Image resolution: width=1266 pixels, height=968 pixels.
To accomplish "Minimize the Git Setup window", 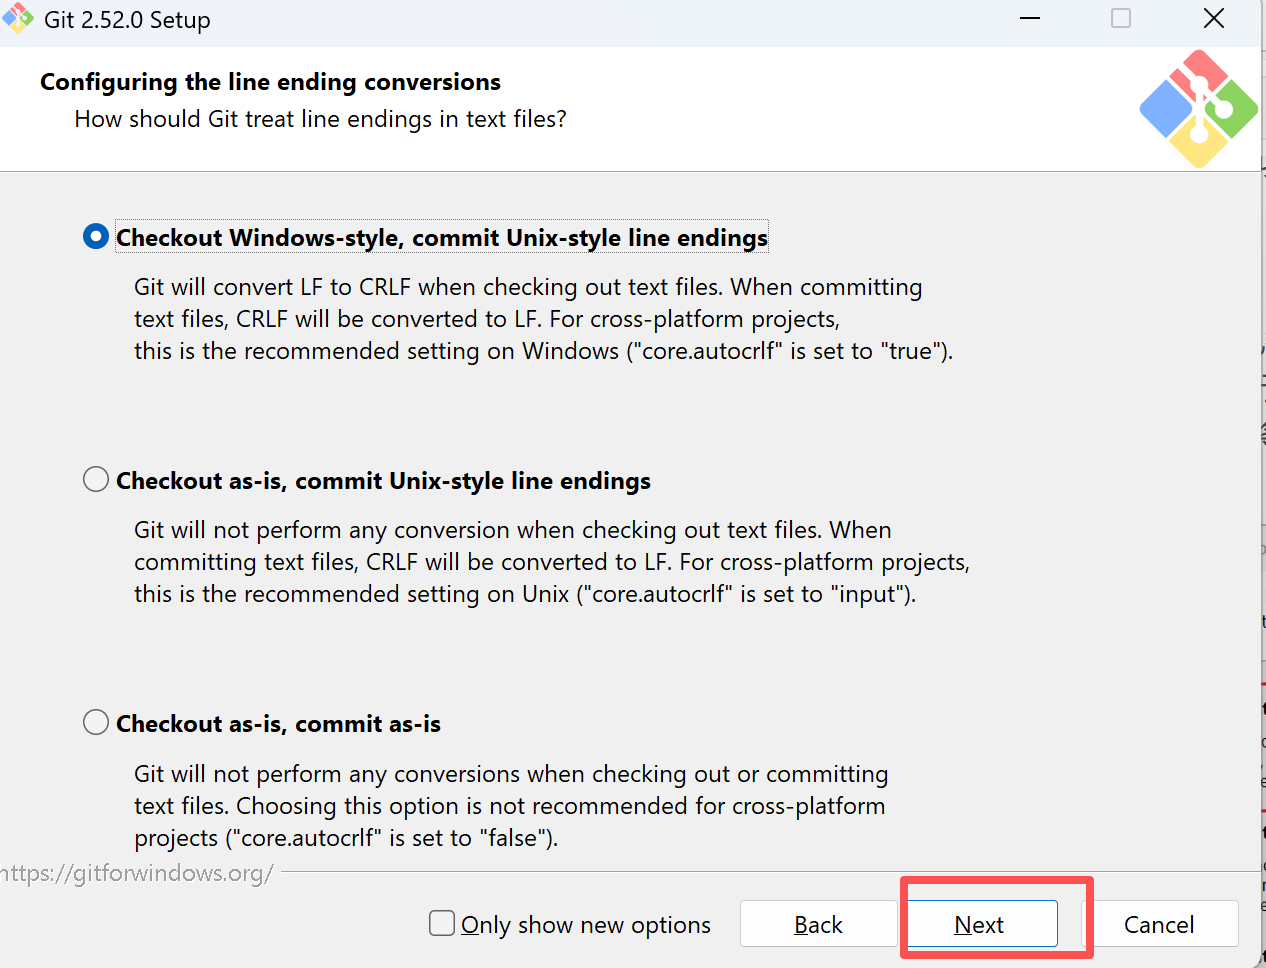I will pos(1030,19).
